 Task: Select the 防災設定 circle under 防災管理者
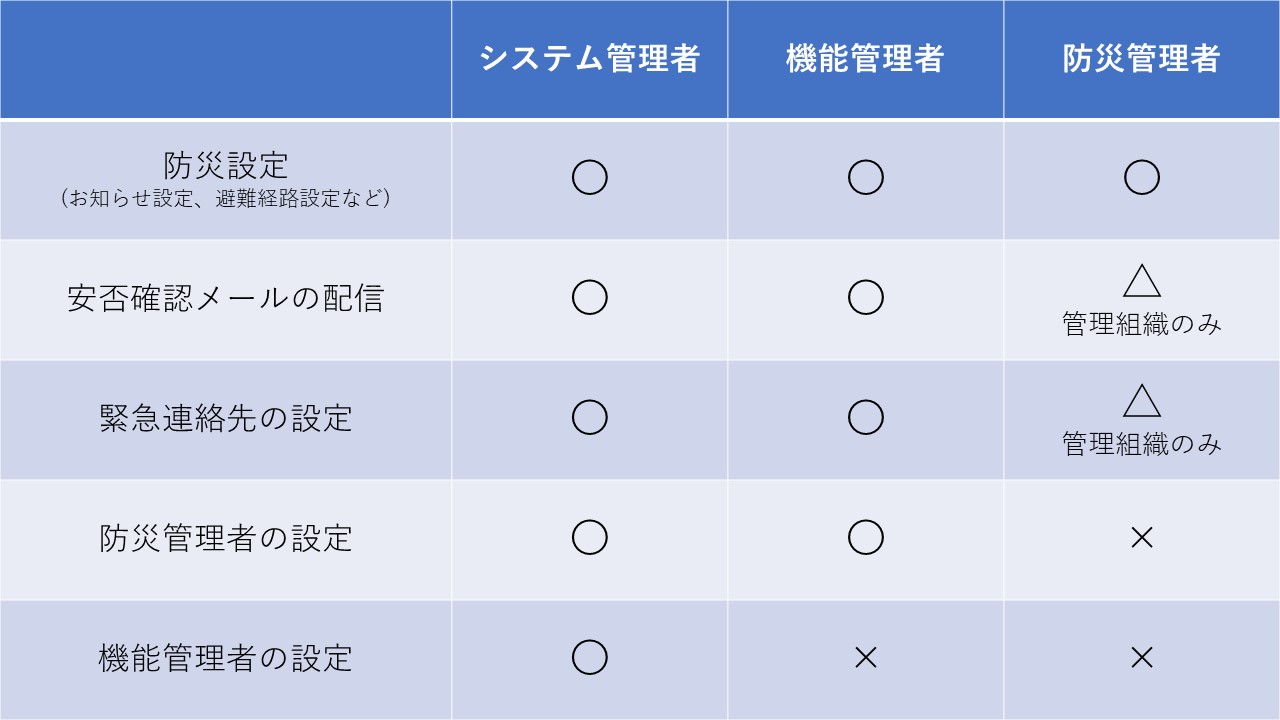tap(1141, 178)
